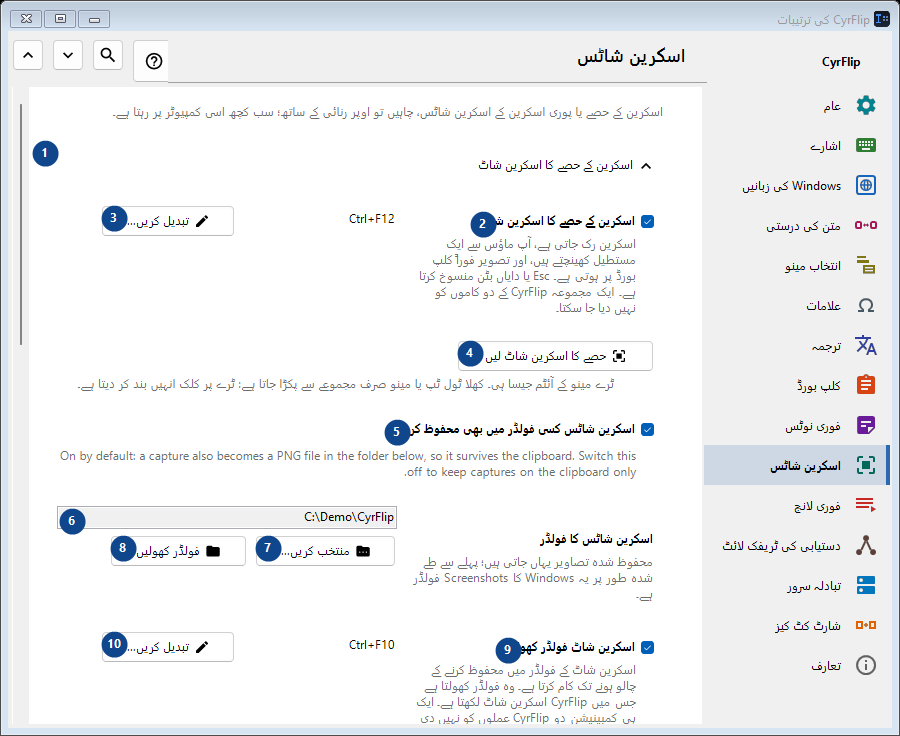This screenshot has height=736, width=900.
Task: Switch to ترجمہ settings page
Action: [x=797, y=345]
